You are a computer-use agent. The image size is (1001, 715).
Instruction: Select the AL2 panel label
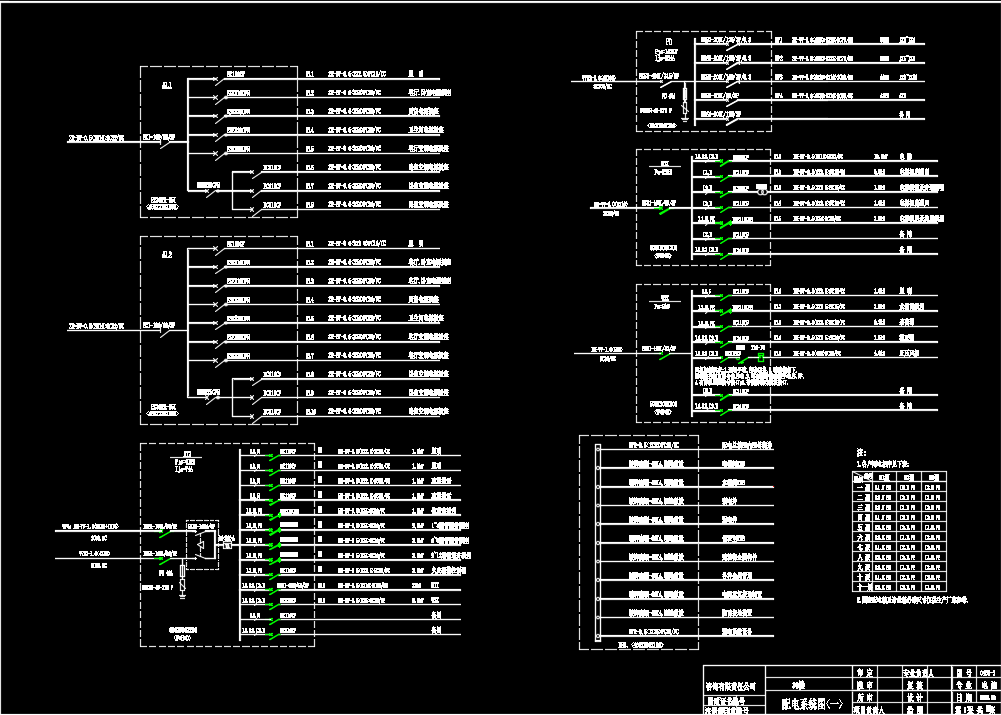[167, 254]
